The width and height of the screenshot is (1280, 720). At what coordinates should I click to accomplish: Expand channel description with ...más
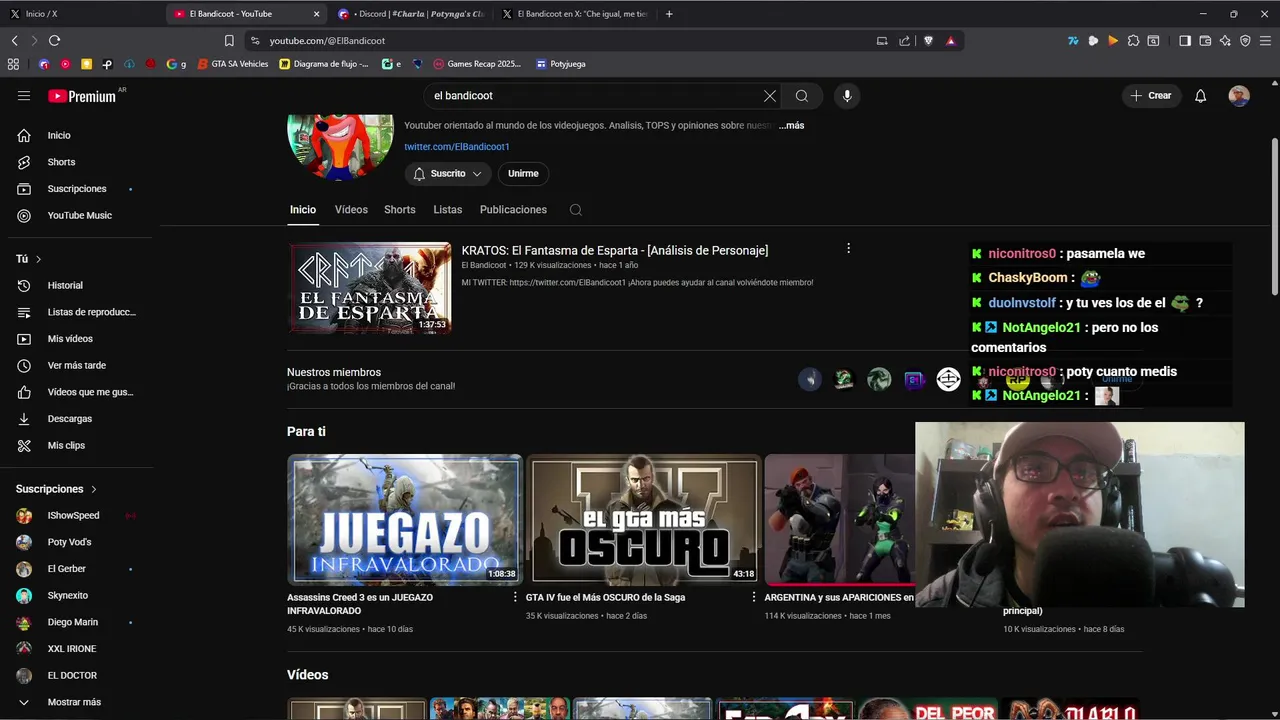pos(792,126)
